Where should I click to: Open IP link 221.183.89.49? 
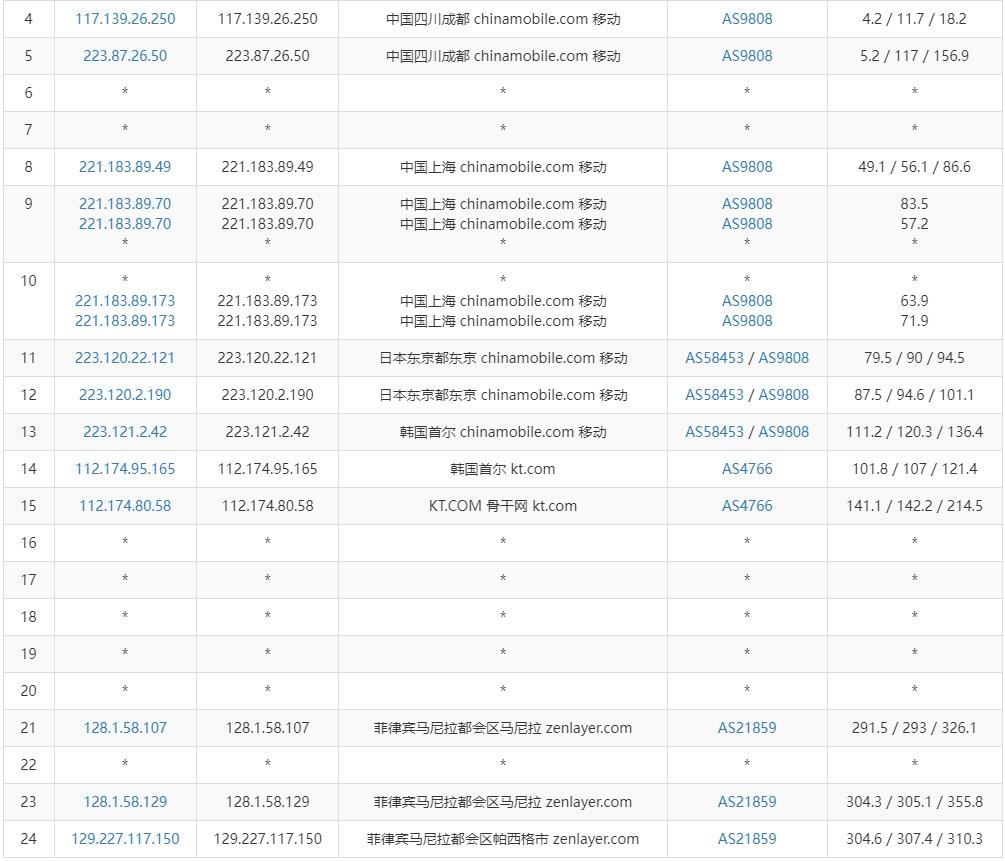coord(125,167)
